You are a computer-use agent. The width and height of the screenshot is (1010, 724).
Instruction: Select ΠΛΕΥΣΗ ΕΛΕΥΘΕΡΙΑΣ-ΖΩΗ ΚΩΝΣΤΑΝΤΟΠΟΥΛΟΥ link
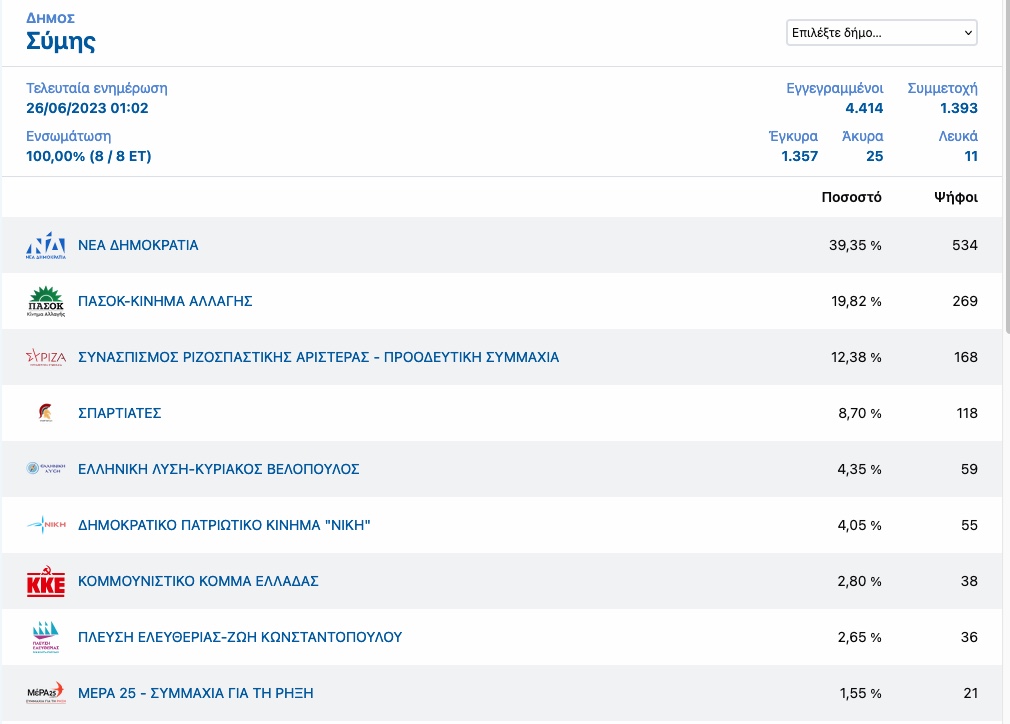pos(240,637)
